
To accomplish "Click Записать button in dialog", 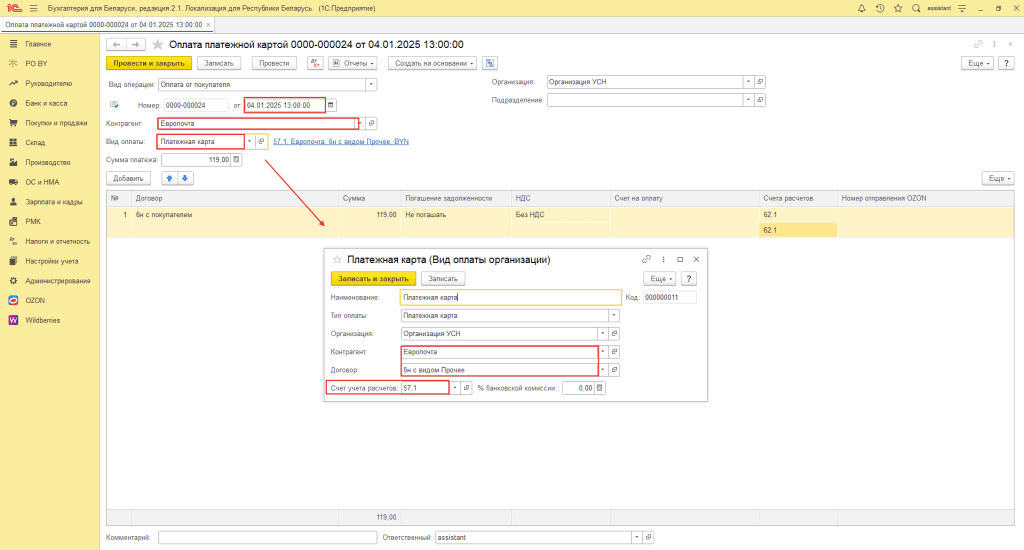I will (443, 278).
